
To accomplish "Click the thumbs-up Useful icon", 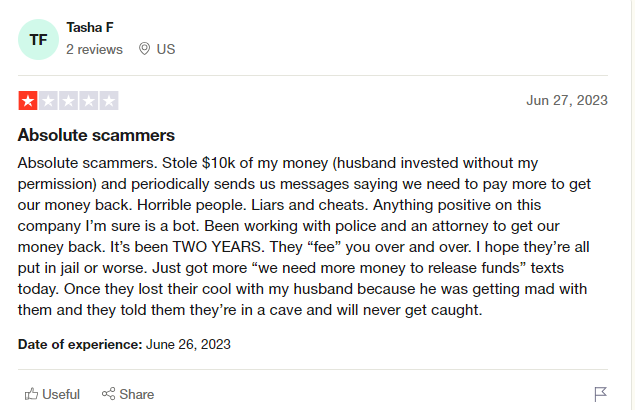I will (x=31, y=394).
